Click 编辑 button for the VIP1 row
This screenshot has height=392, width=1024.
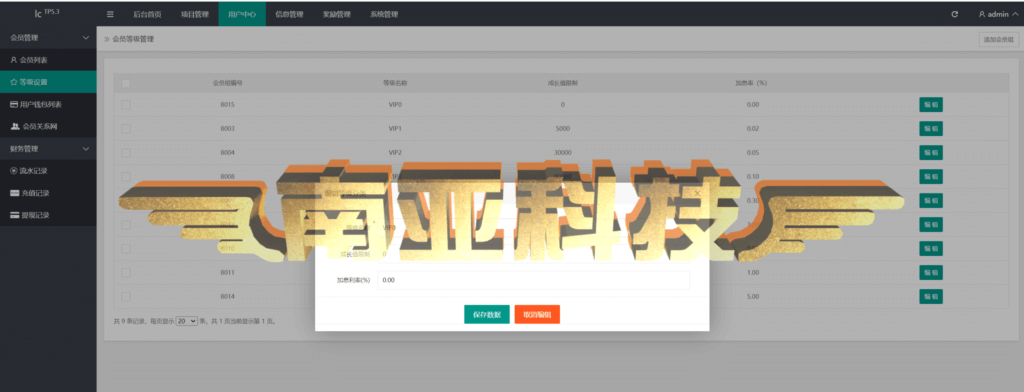[931, 129]
